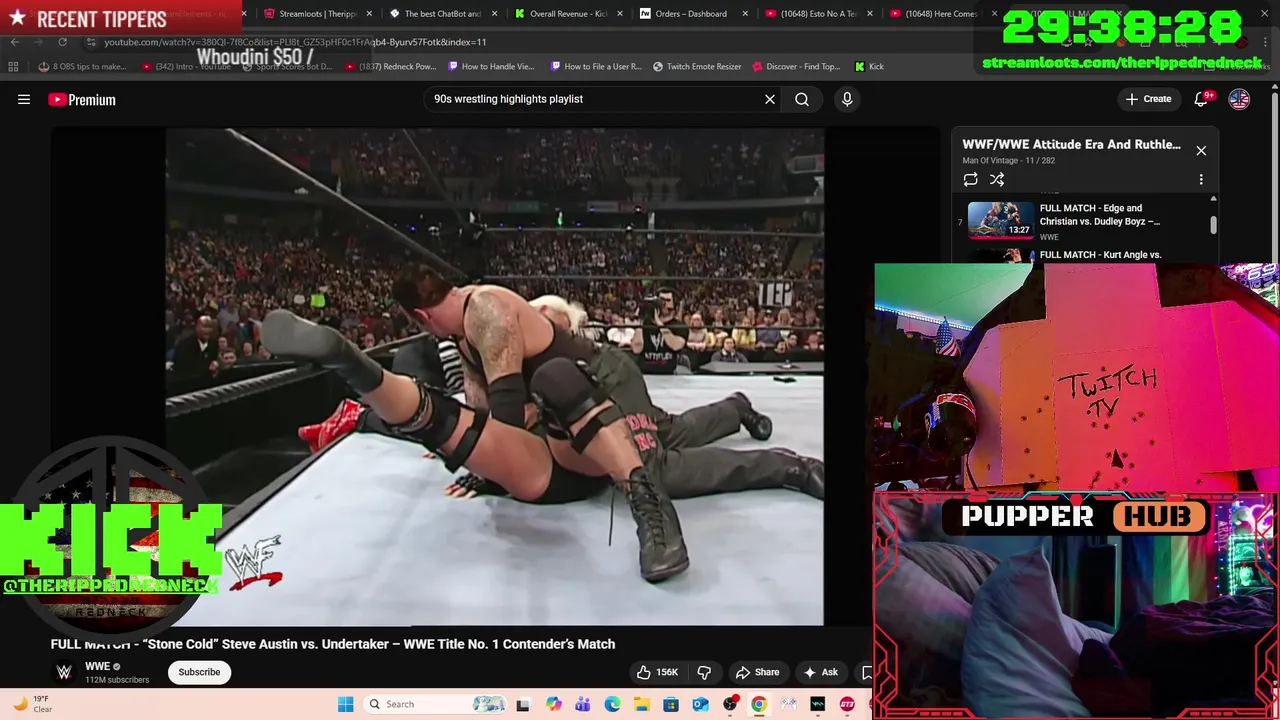Like the video with 156K likes

[658, 672]
